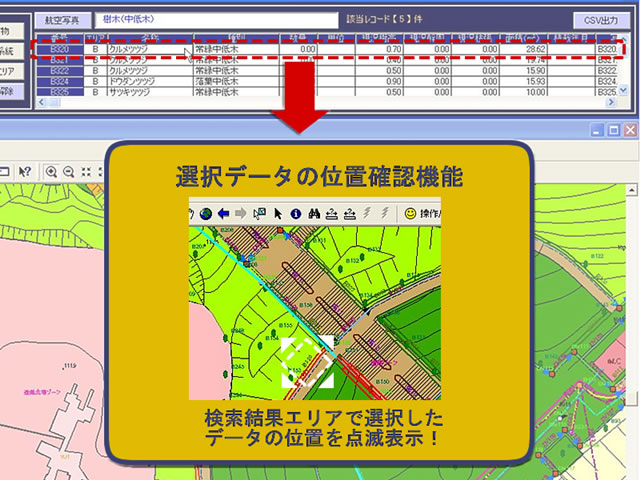The height and width of the screenshot is (480, 640).
Task: Select the black arrow pointer tool
Action: pyautogui.click(x=279, y=213)
